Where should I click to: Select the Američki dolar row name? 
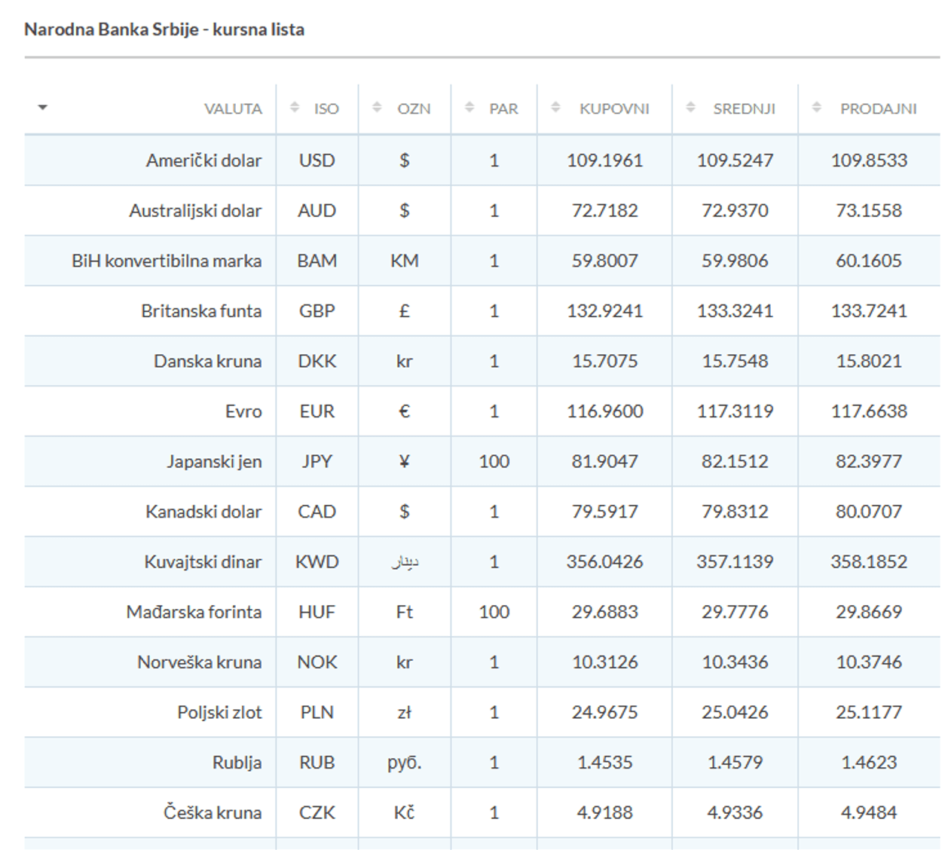204,160
